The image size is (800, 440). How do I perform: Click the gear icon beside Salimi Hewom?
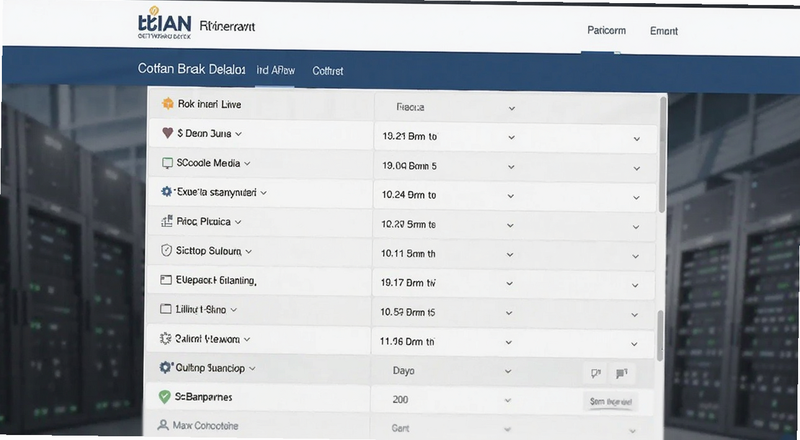pos(165,338)
